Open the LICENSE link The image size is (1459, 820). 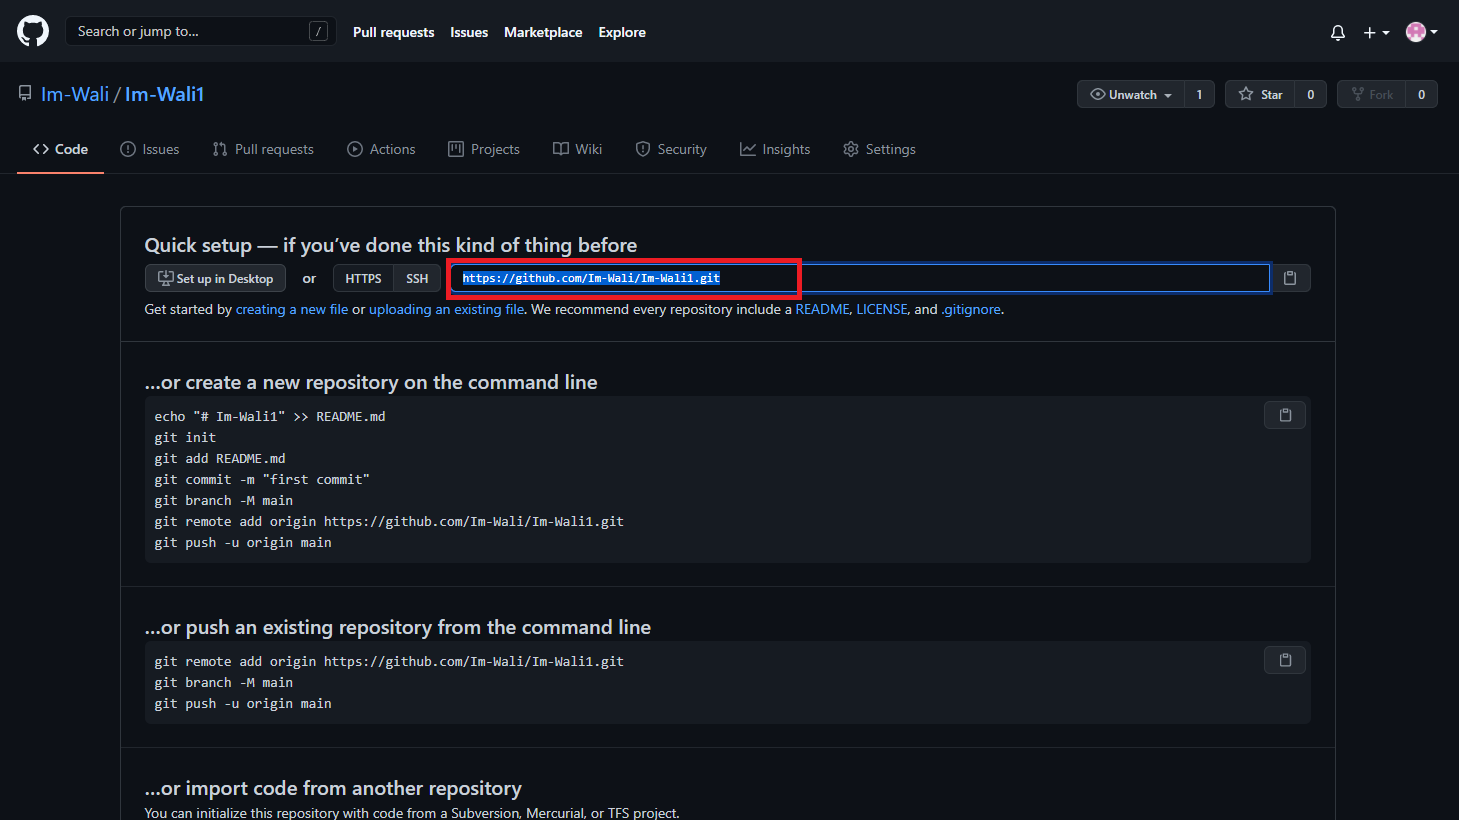tap(882, 309)
